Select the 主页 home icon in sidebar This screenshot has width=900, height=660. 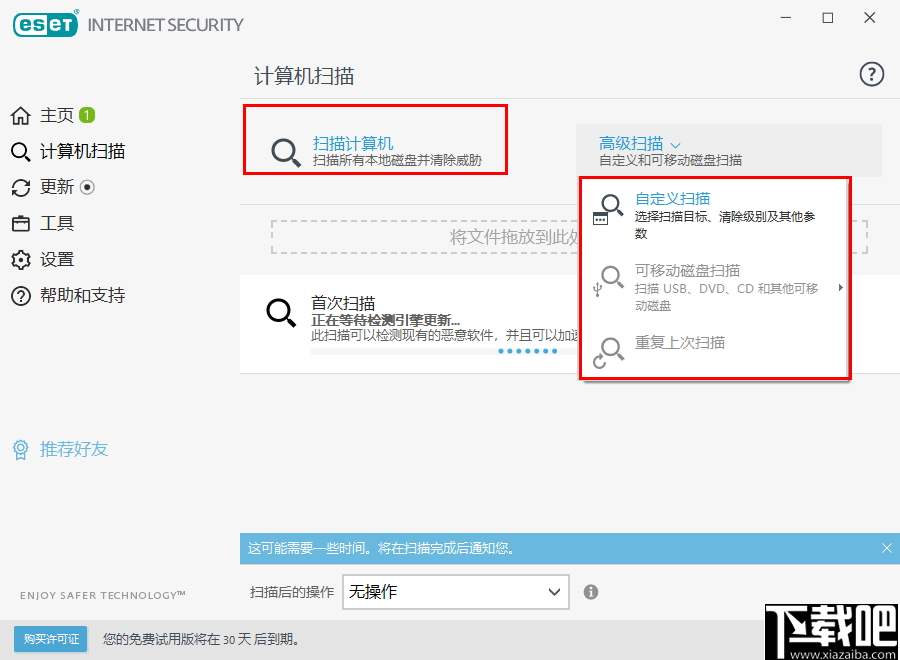pos(22,115)
